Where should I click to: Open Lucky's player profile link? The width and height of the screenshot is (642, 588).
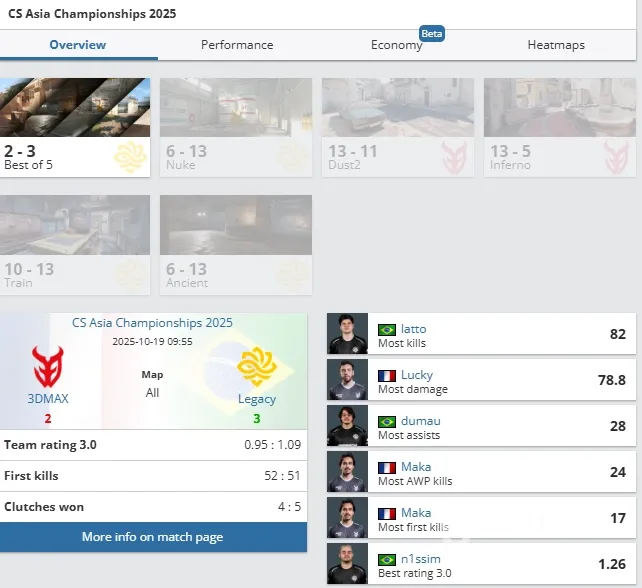pos(417,375)
